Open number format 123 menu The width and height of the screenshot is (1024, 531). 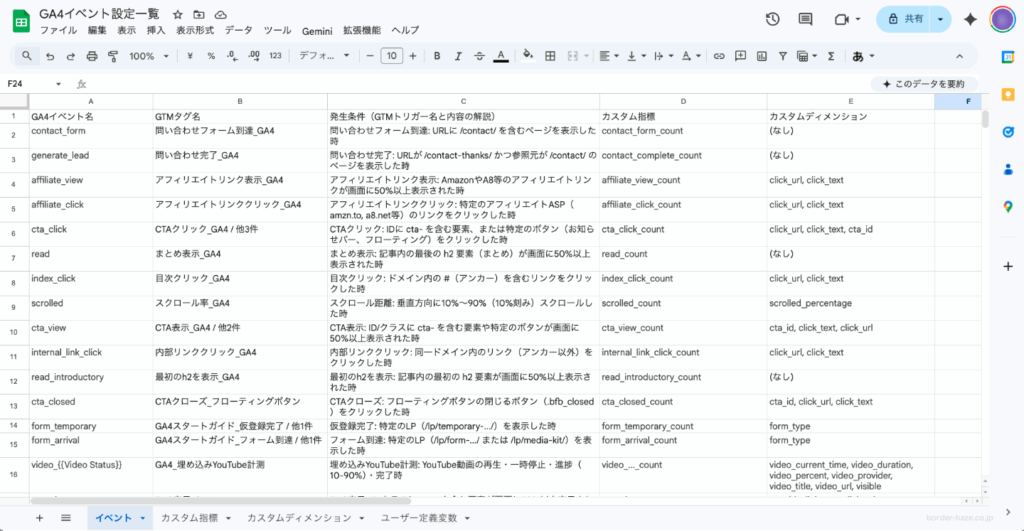[276, 56]
